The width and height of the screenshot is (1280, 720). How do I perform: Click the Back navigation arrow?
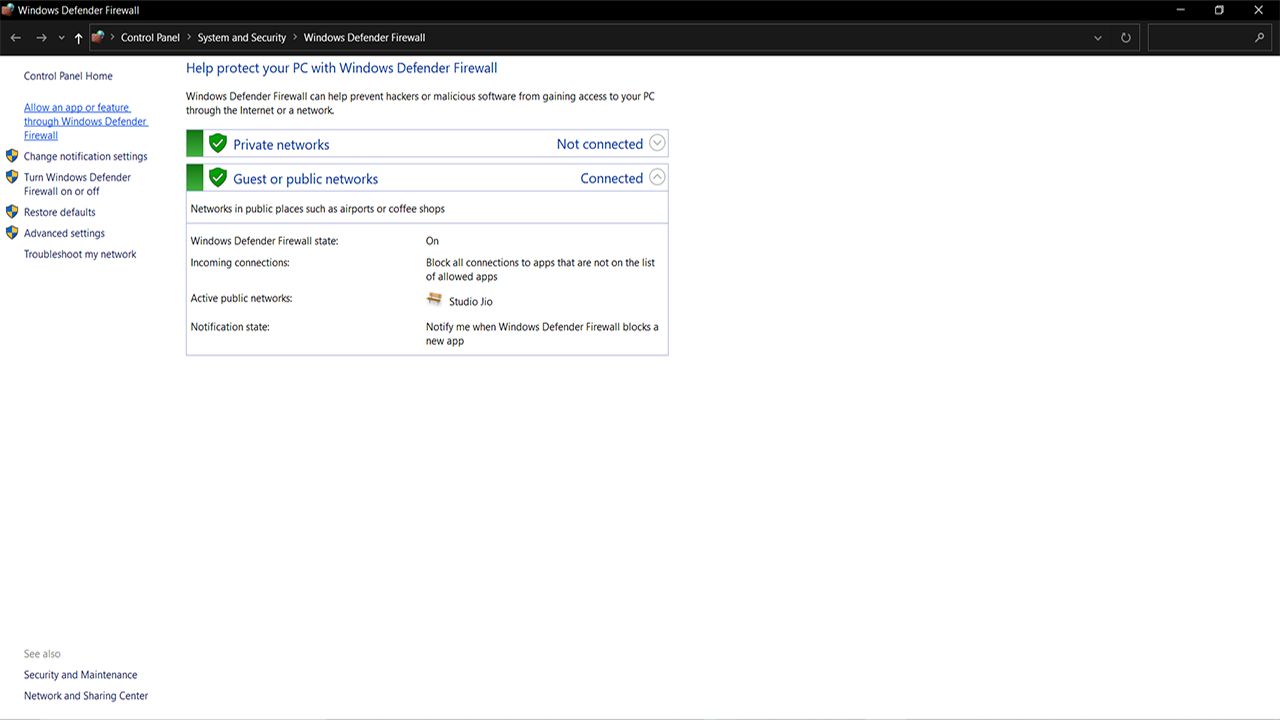[16, 38]
